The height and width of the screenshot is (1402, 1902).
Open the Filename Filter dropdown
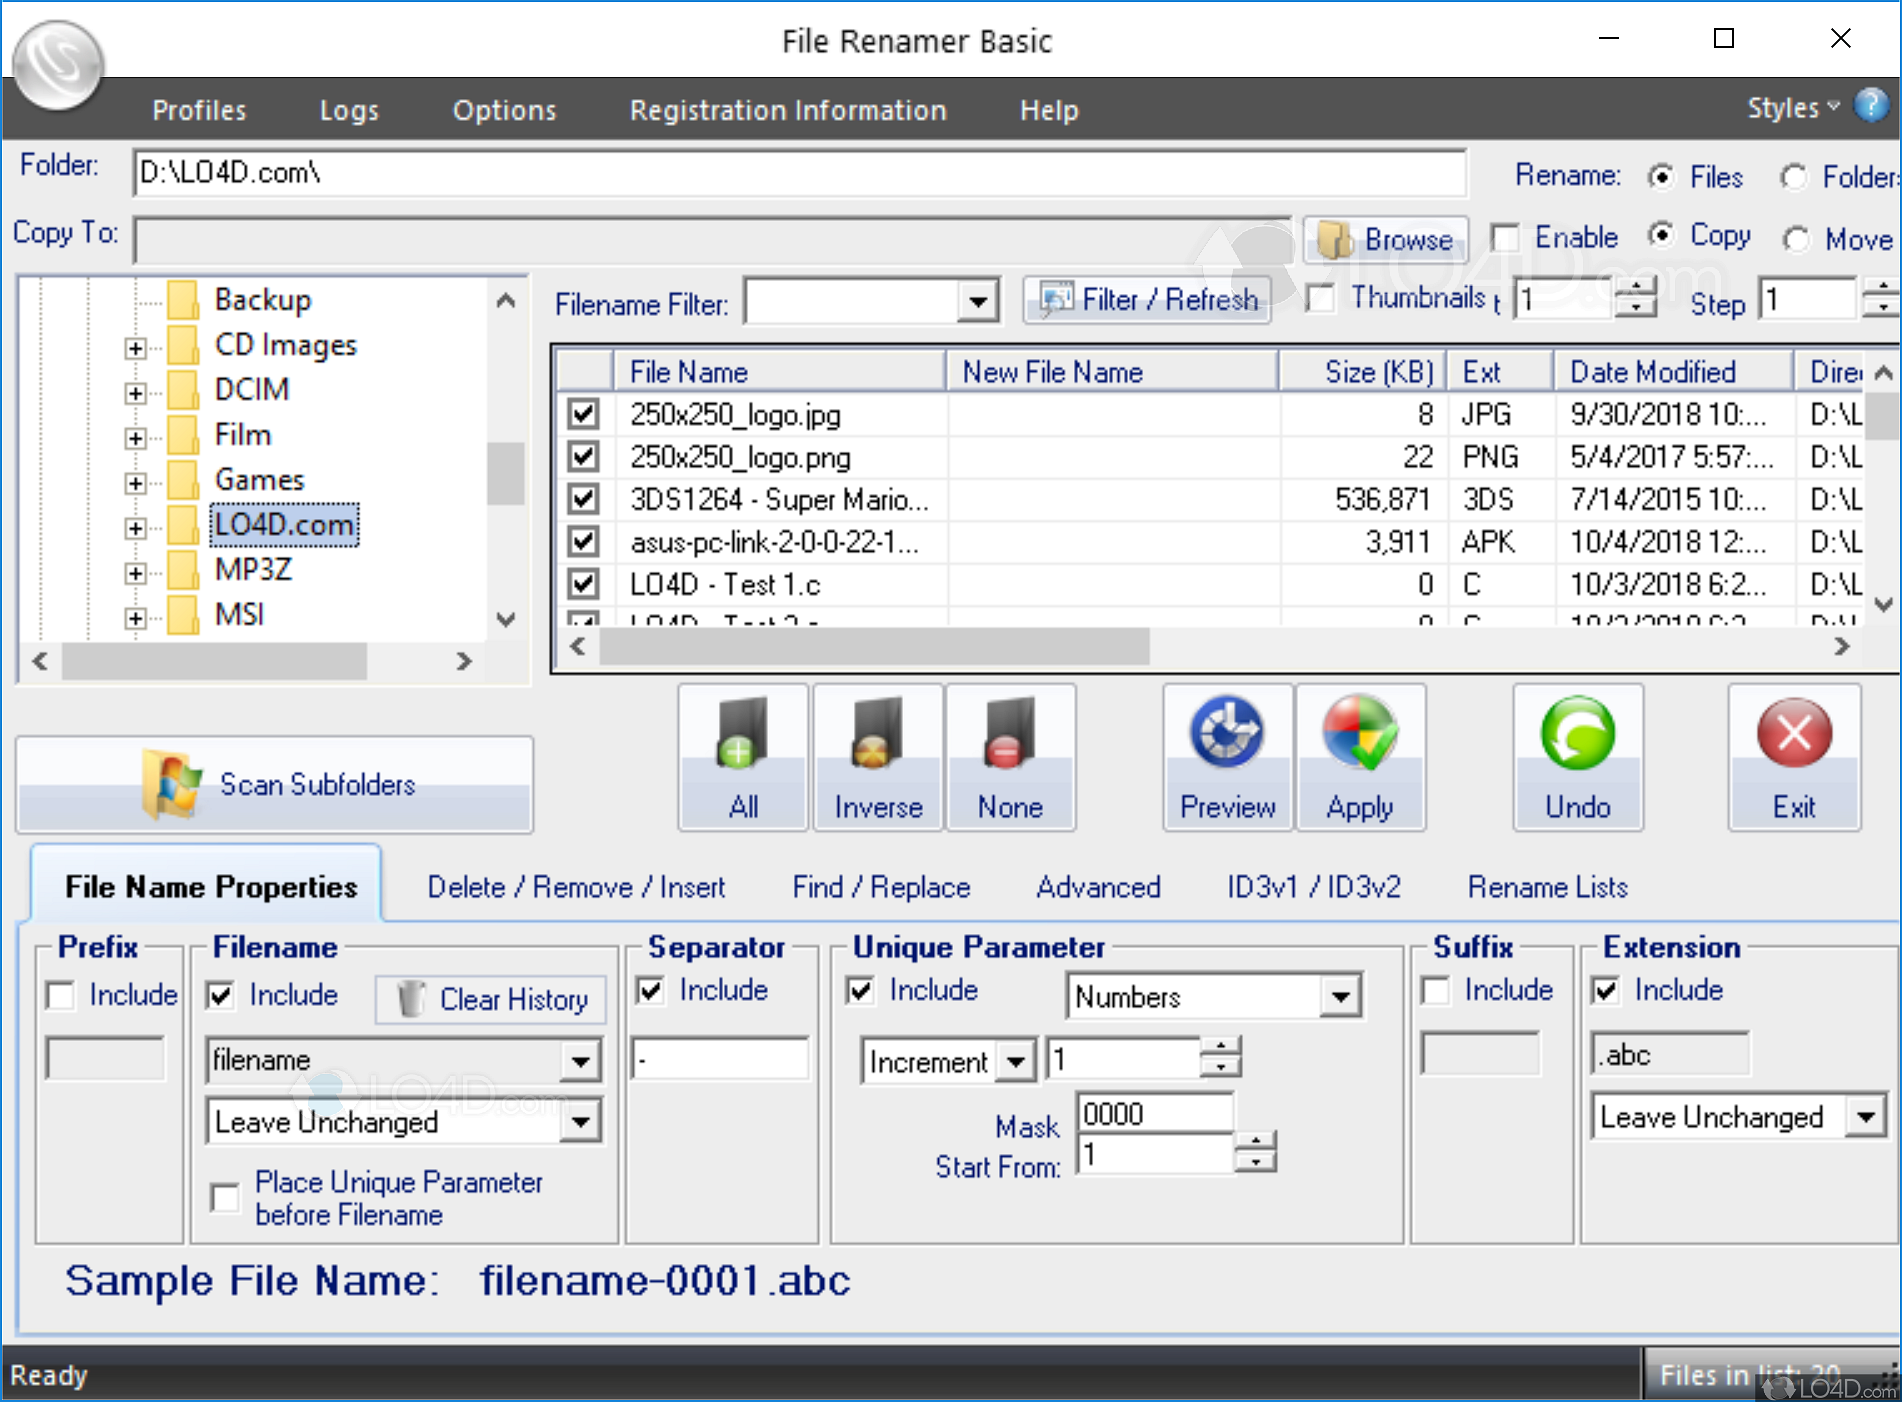(977, 301)
